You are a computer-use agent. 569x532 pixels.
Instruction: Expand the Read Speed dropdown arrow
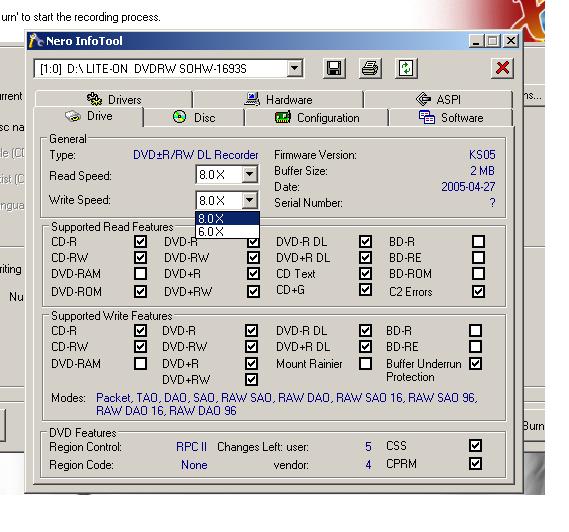point(249,175)
